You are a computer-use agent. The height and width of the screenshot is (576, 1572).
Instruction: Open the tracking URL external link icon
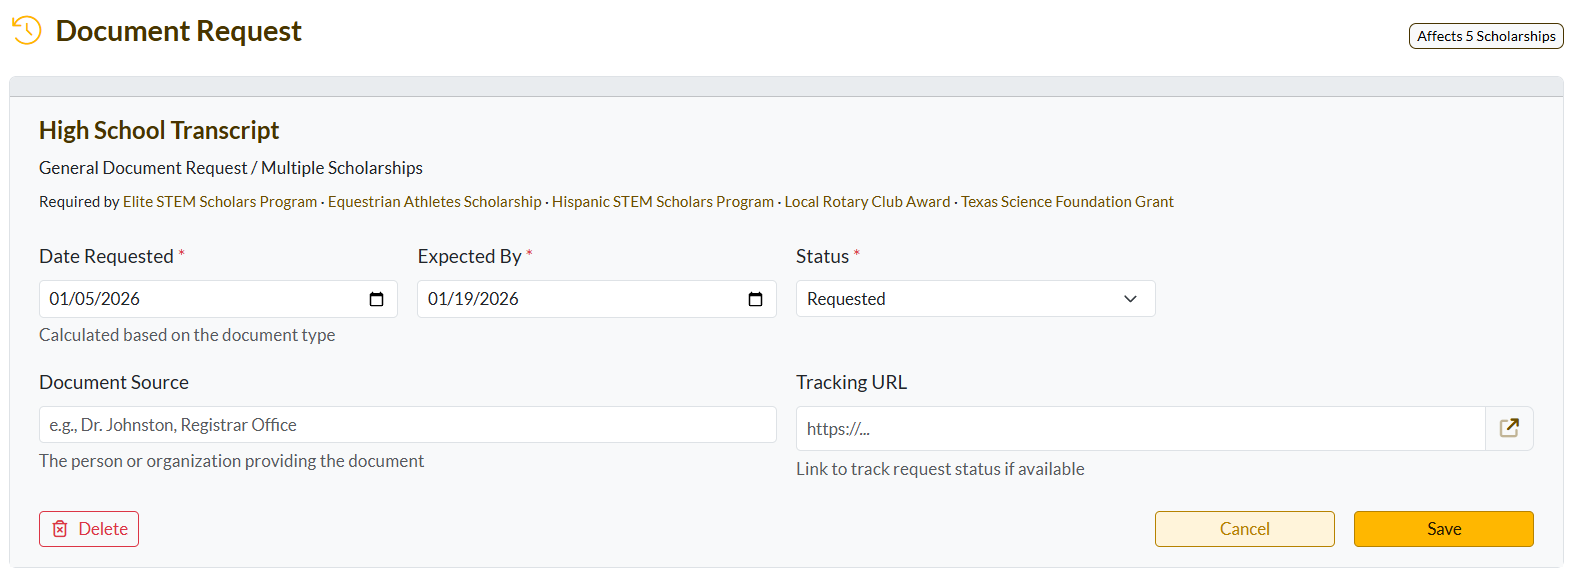coord(1509,428)
